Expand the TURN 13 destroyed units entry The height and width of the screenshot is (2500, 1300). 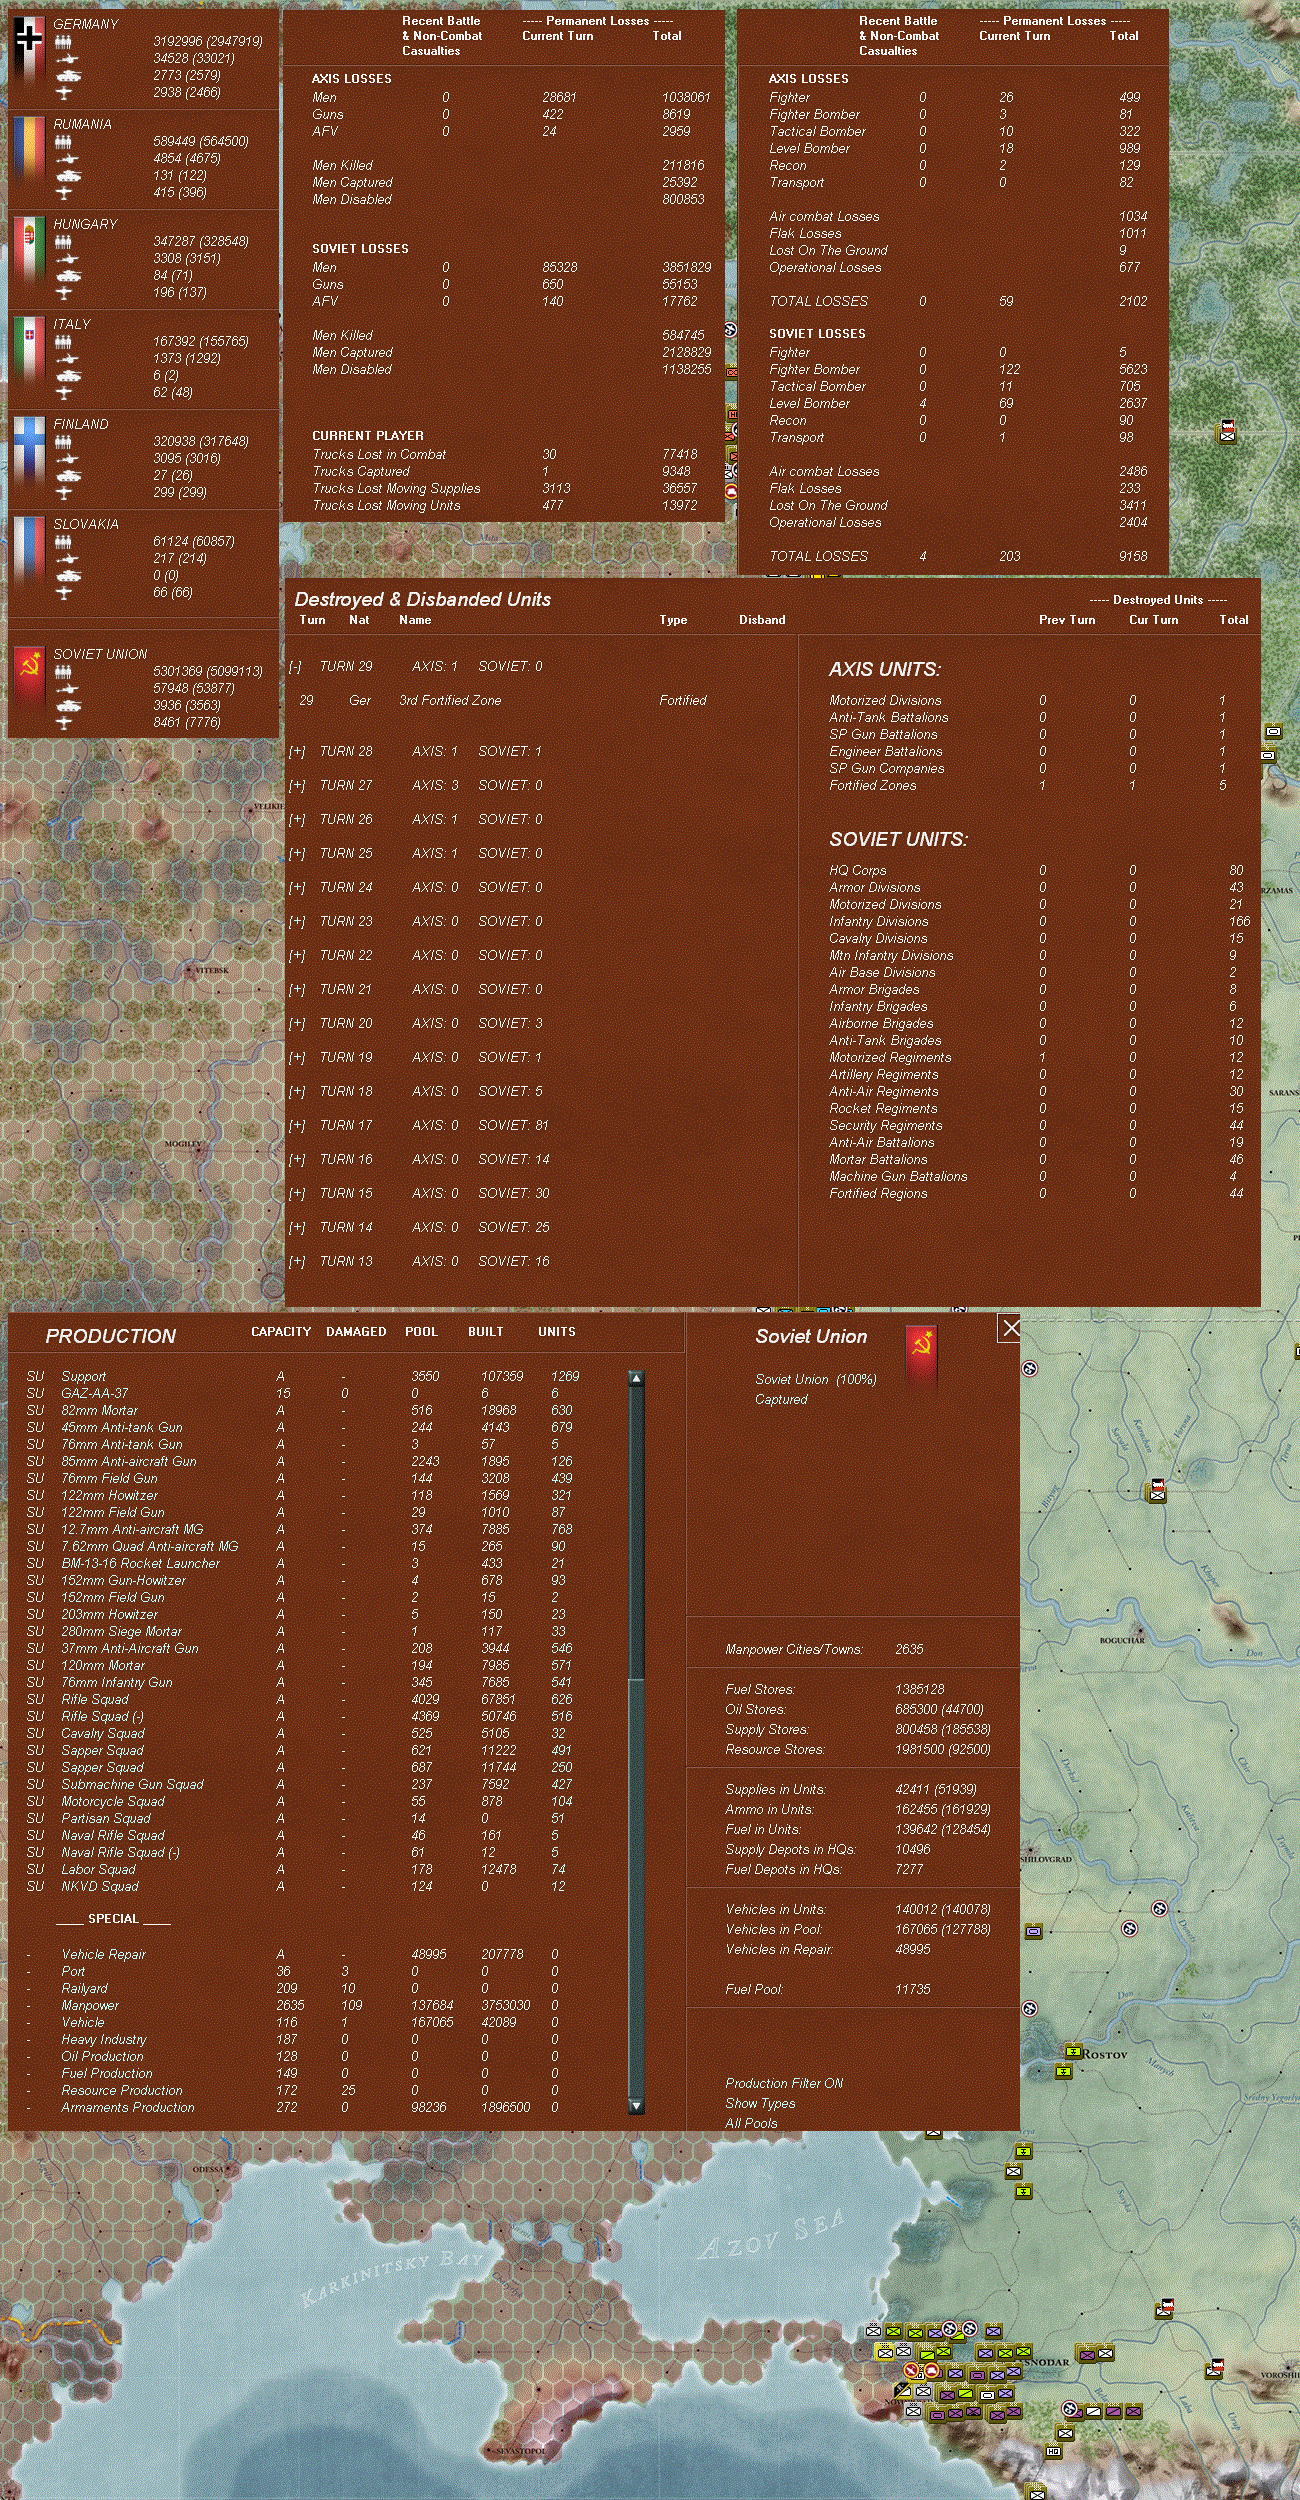click(x=297, y=1262)
